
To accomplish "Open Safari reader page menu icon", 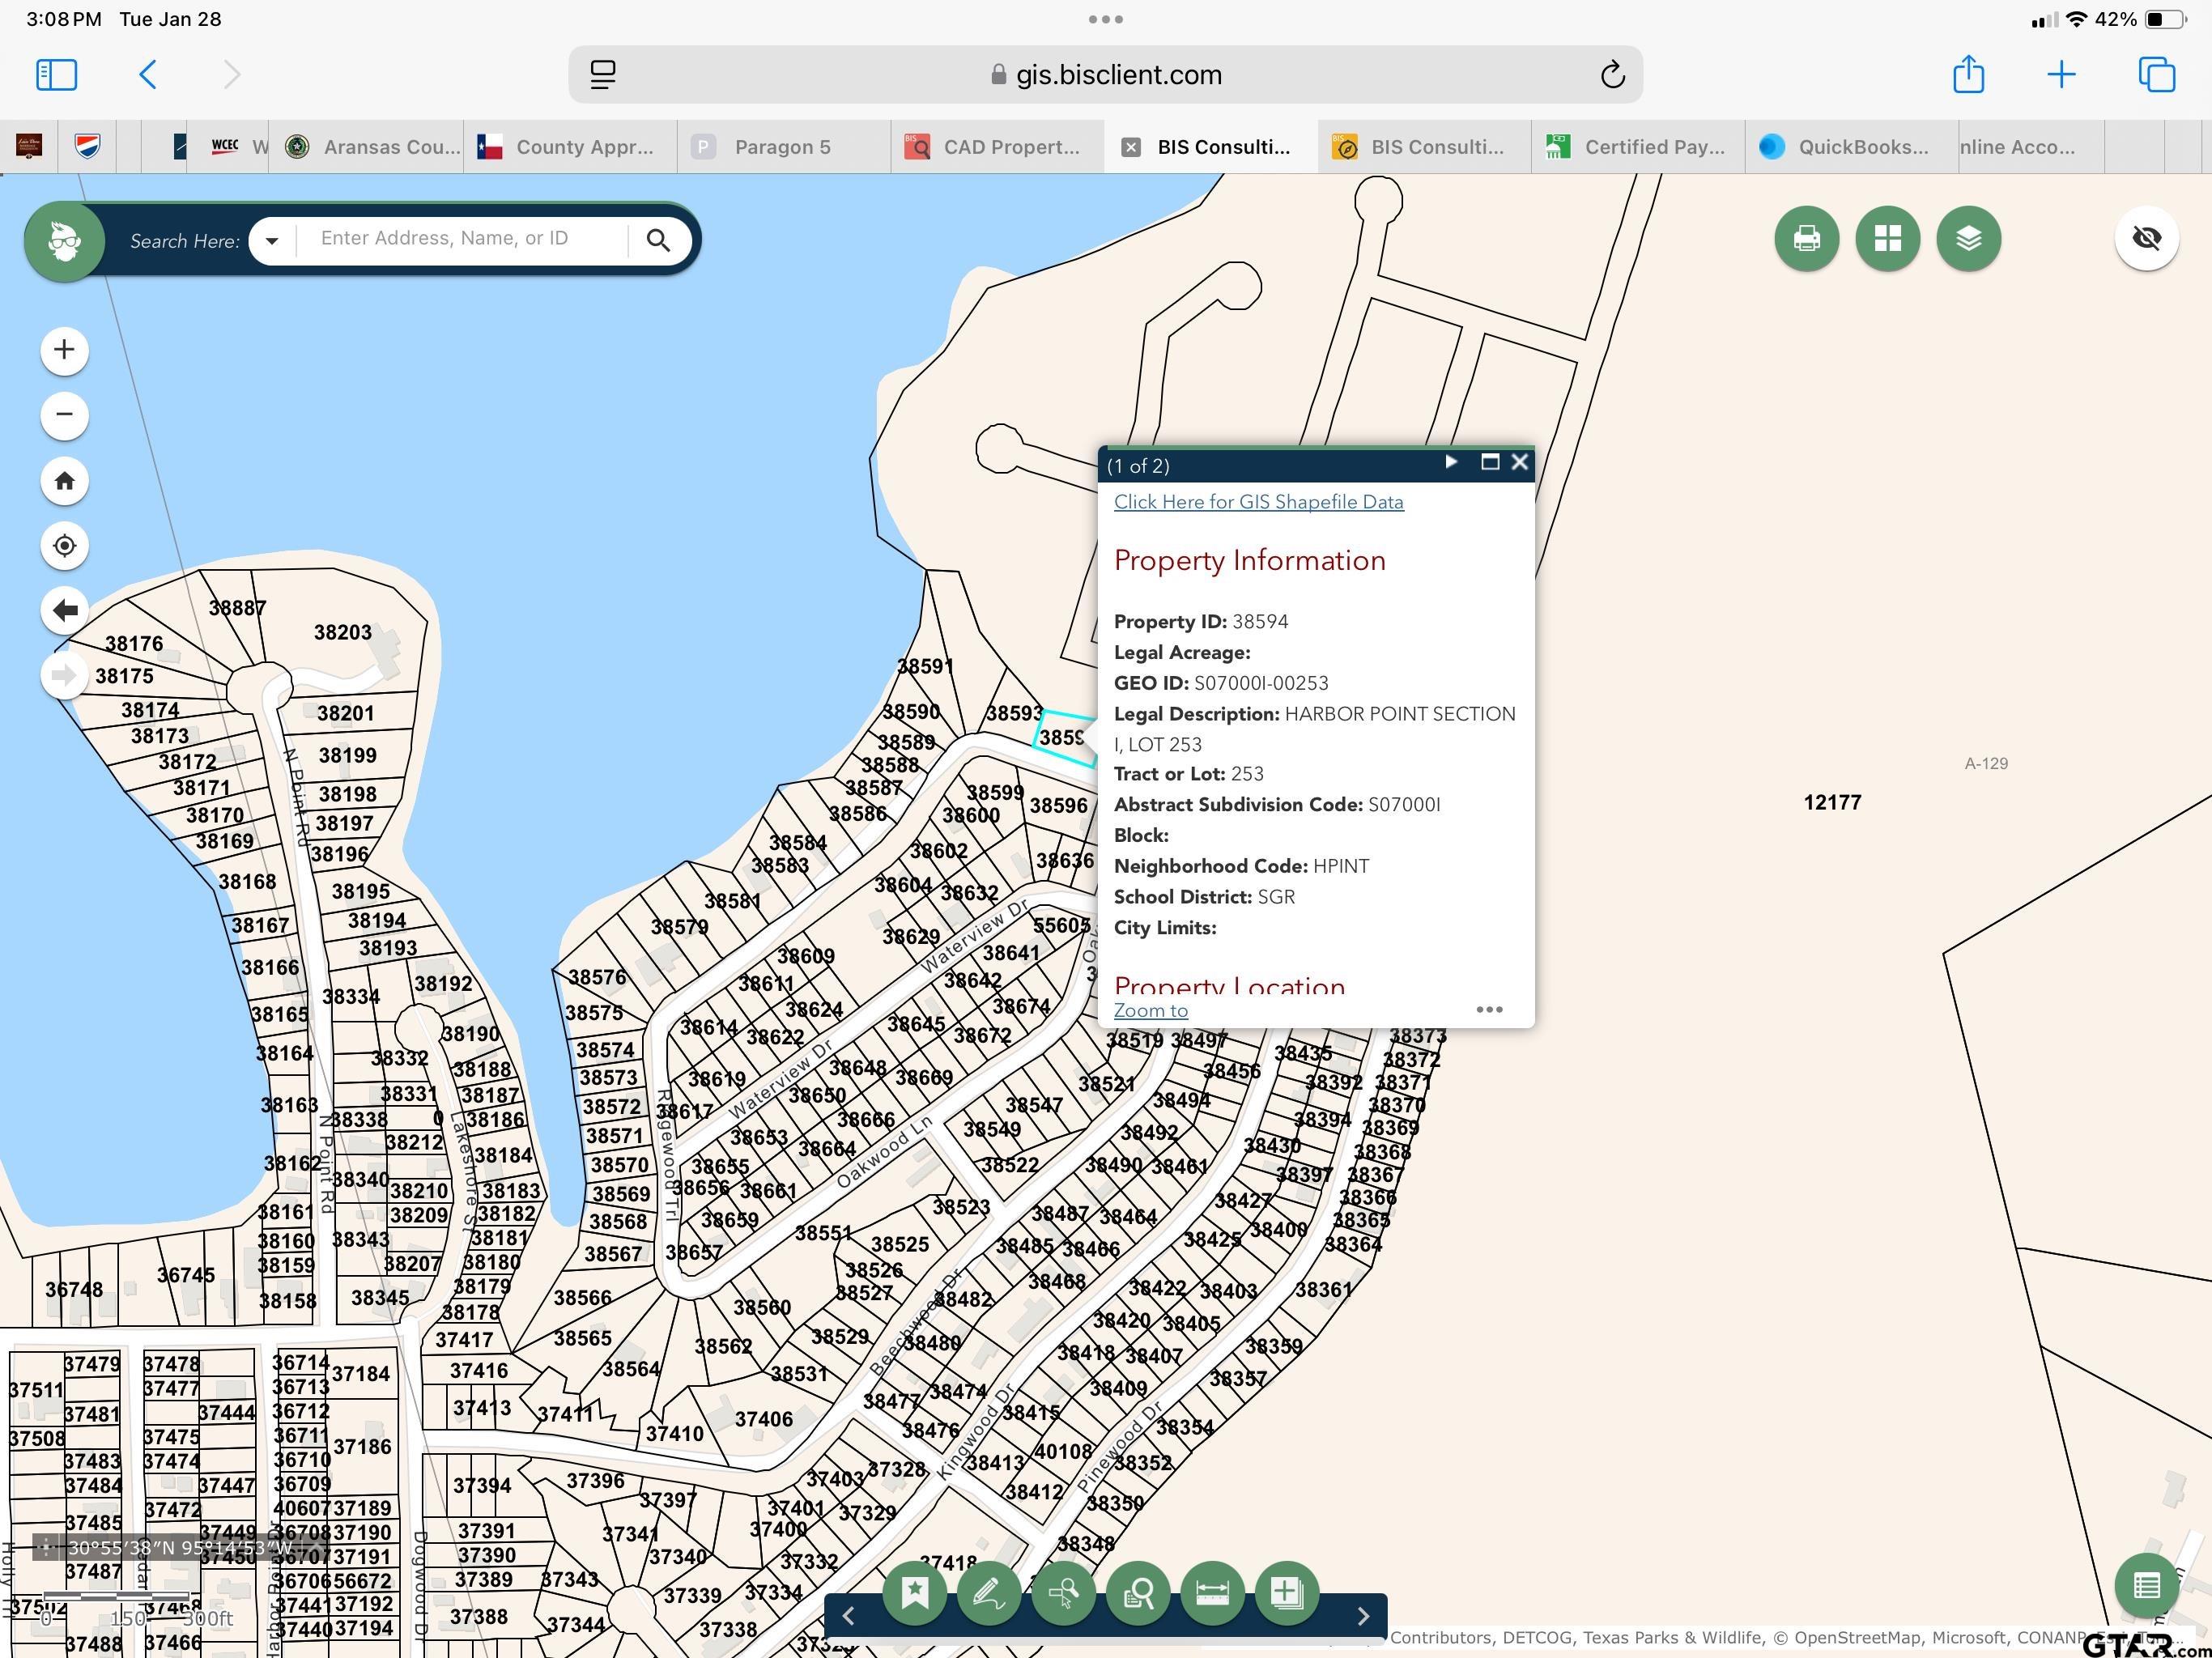I will 603,75.
